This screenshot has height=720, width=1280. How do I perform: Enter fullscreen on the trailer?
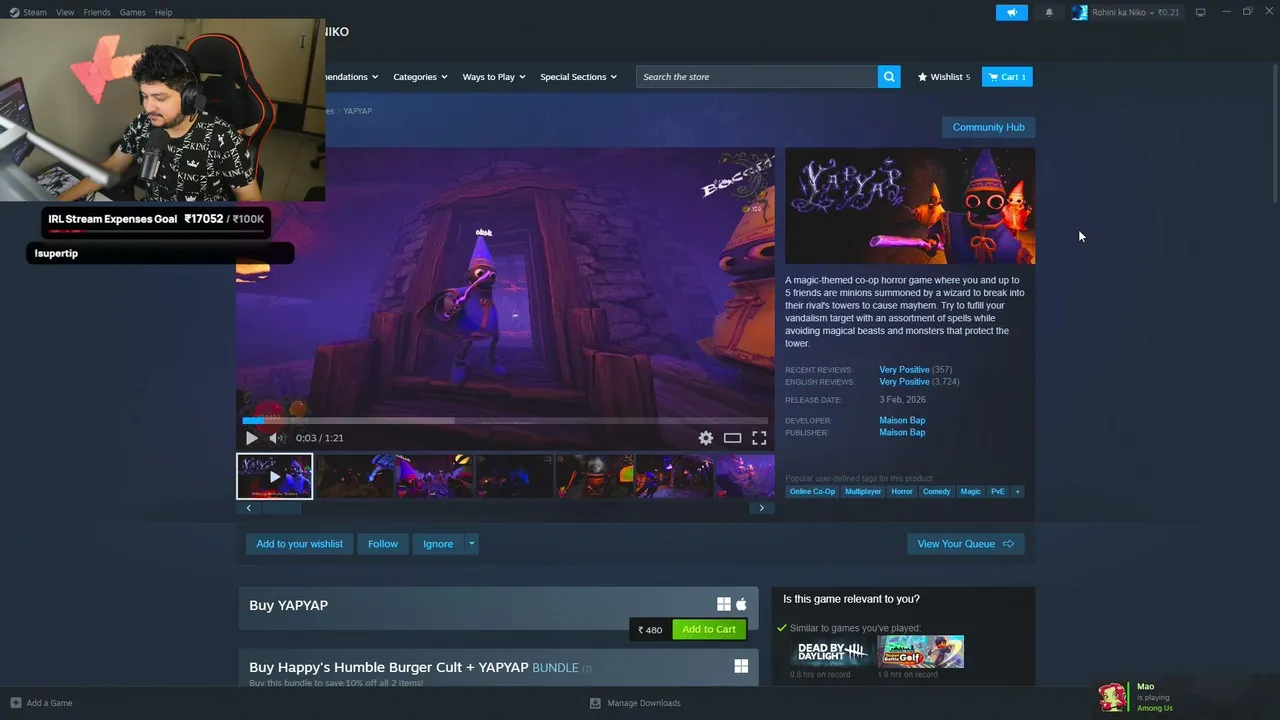(759, 438)
